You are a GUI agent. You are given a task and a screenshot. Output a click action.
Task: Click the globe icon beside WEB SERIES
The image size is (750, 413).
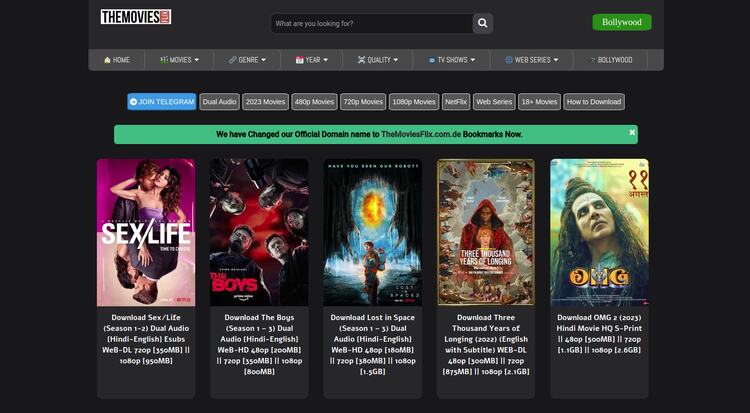(509, 60)
